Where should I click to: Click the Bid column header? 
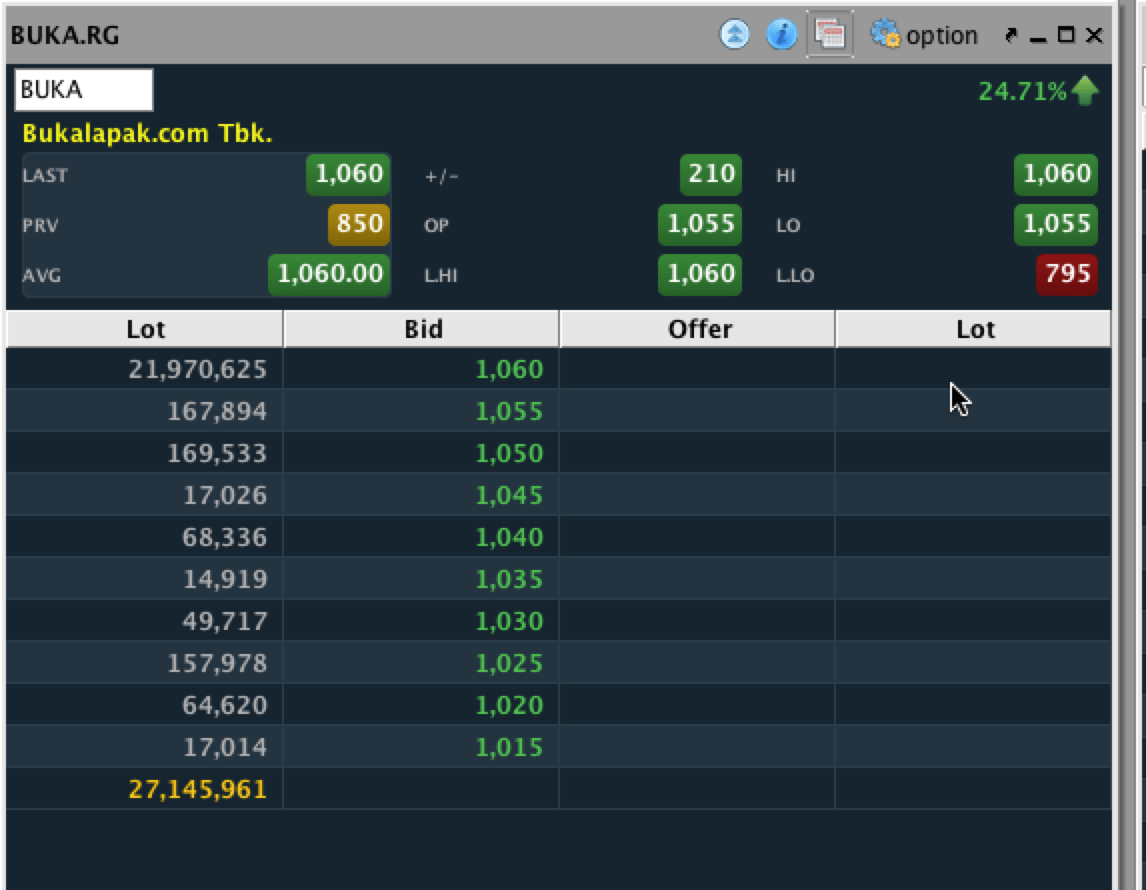[422, 329]
